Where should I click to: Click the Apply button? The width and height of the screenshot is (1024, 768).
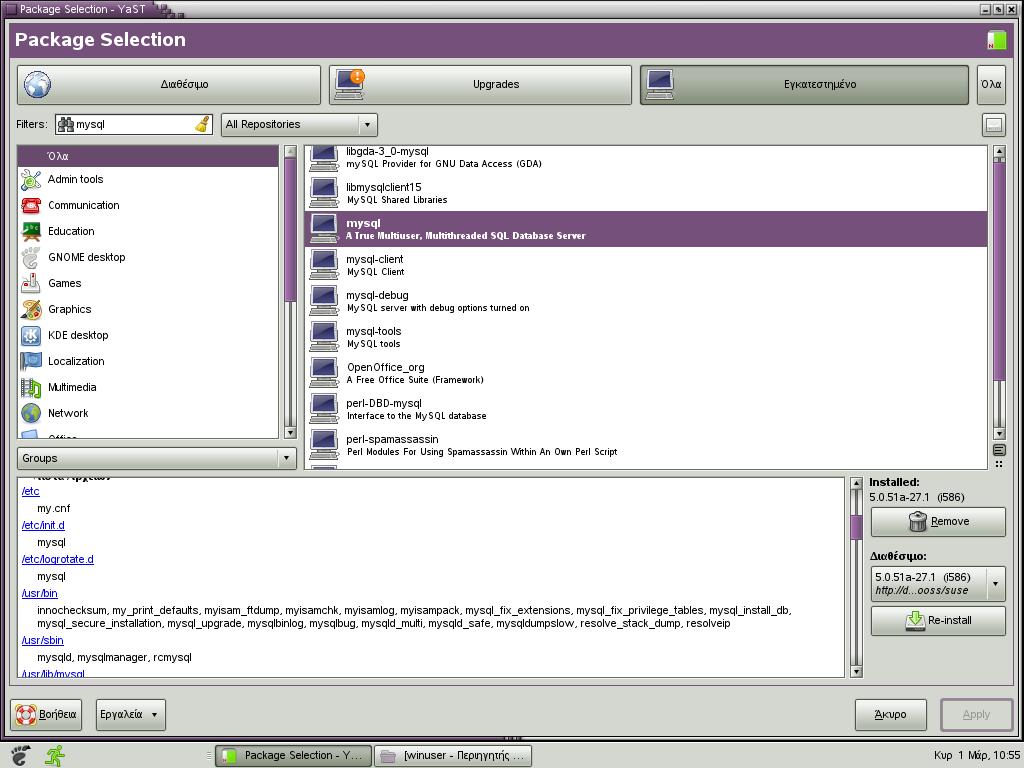[x=976, y=714]
